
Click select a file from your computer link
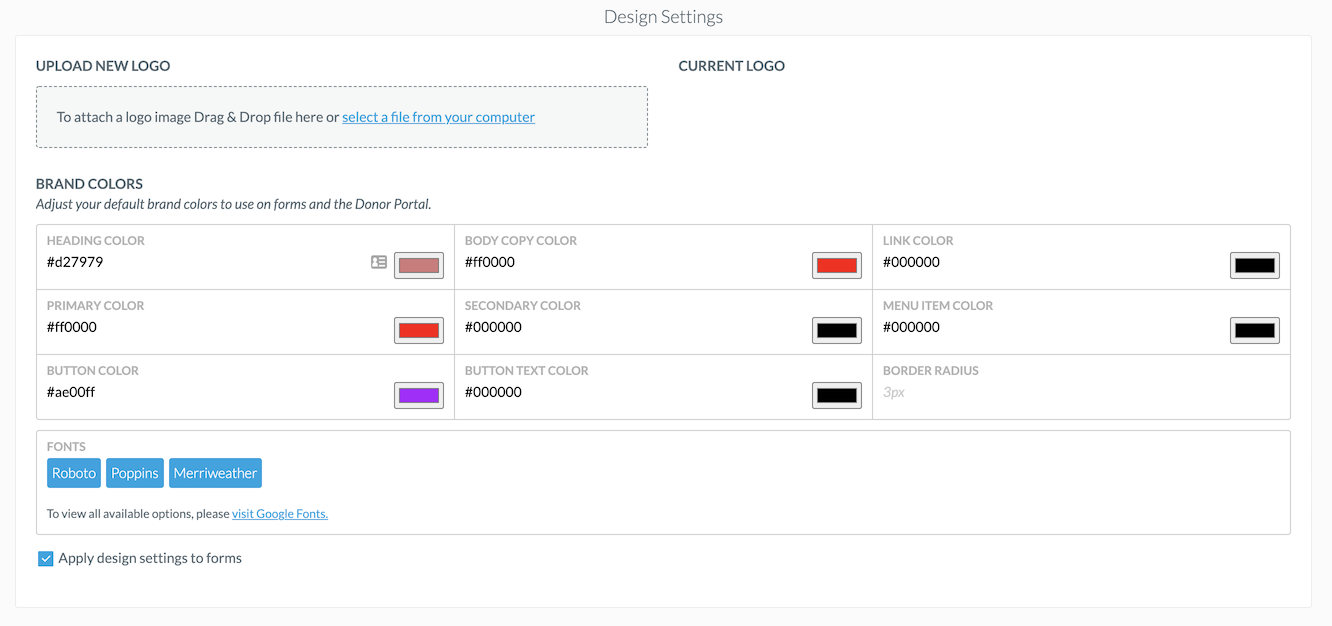point(438,117)
